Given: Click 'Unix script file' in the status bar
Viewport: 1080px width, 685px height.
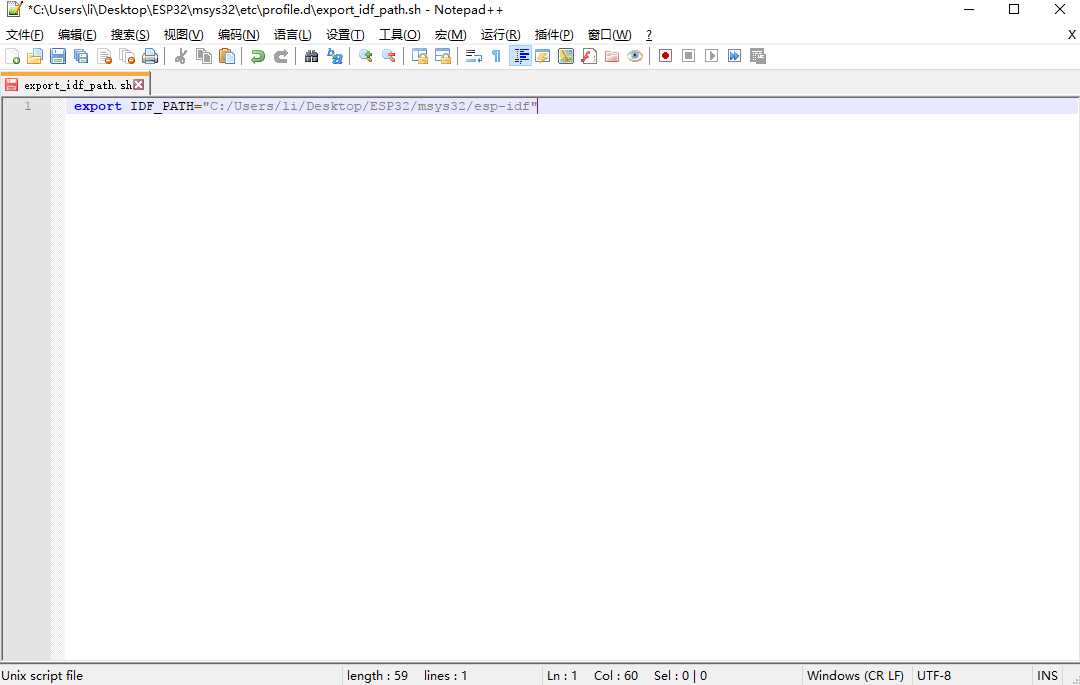Looking at the screenshot, I should tap(43, 675).
